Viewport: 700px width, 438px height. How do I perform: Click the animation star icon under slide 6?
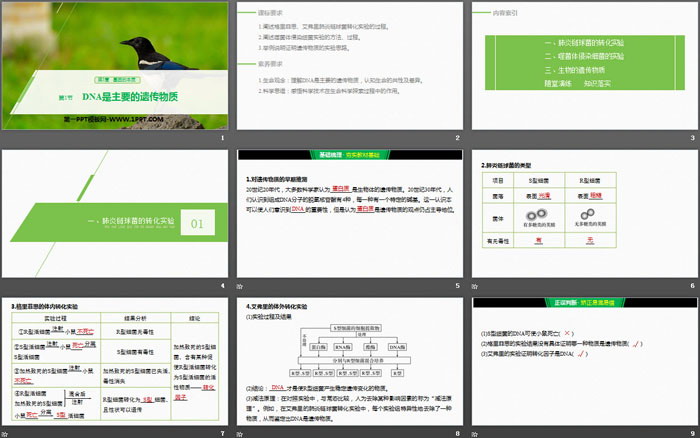pos(475,286)
